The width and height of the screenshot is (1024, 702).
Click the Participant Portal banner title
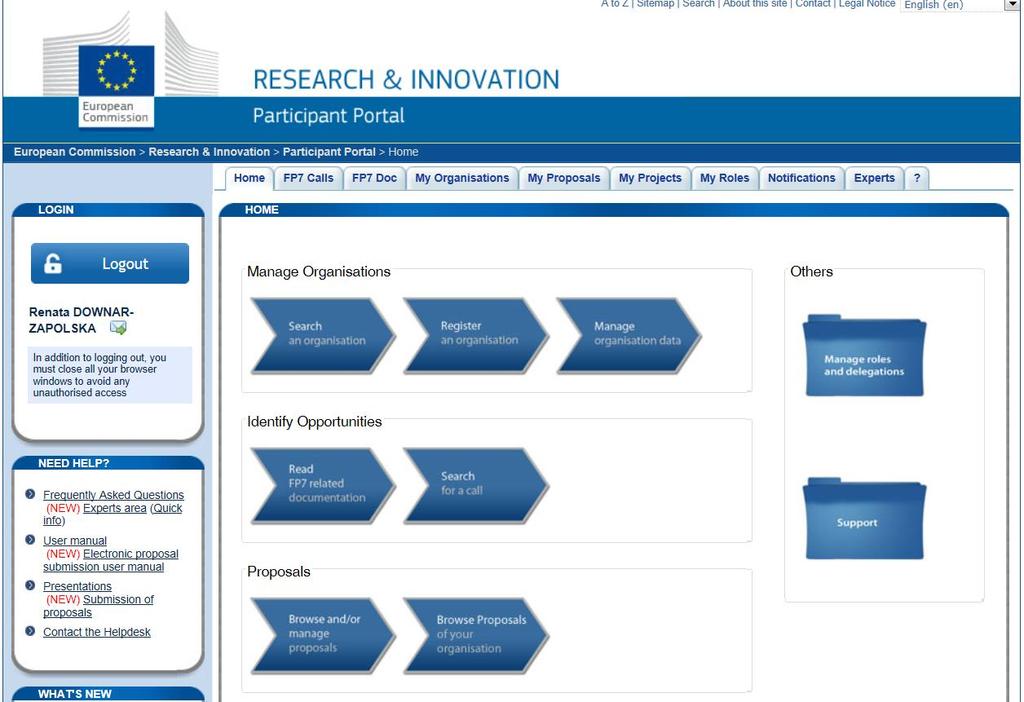(328, 116)
